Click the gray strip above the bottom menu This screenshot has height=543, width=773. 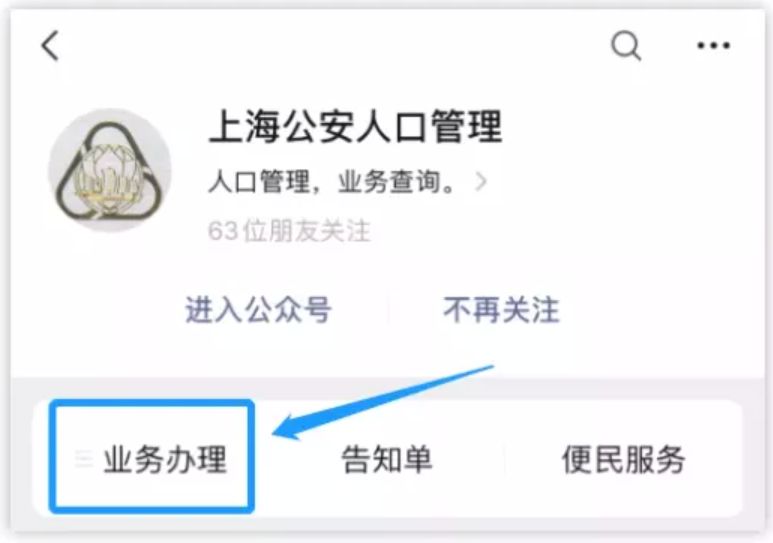(386, 389)
